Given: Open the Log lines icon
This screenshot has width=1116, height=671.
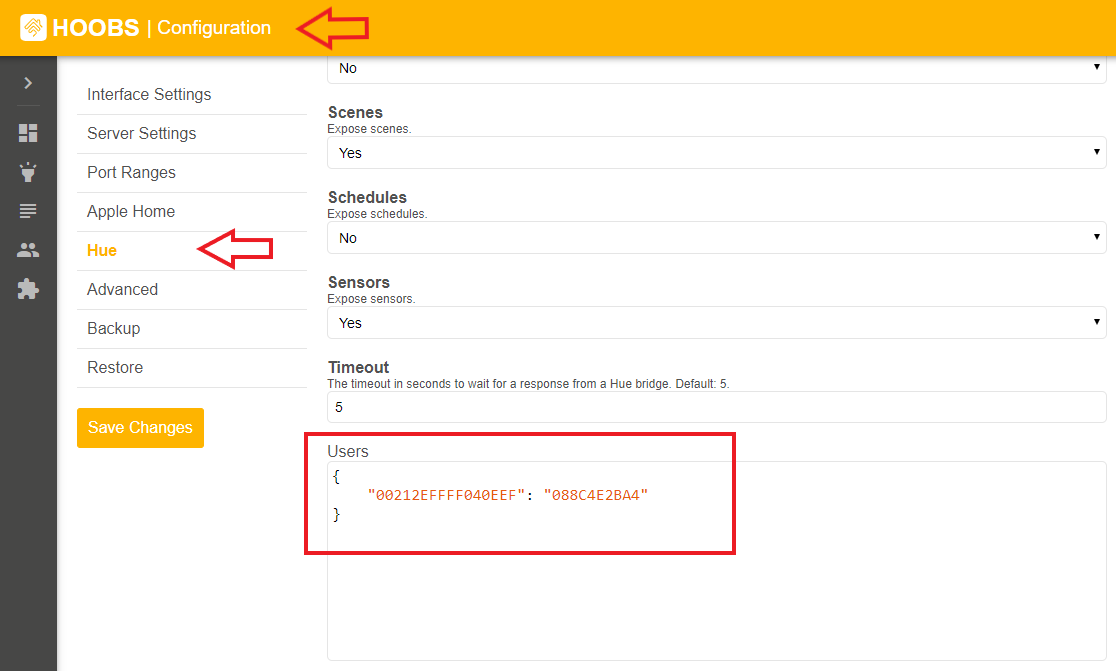Looking at the screenshot, I should tap(28, 211).
